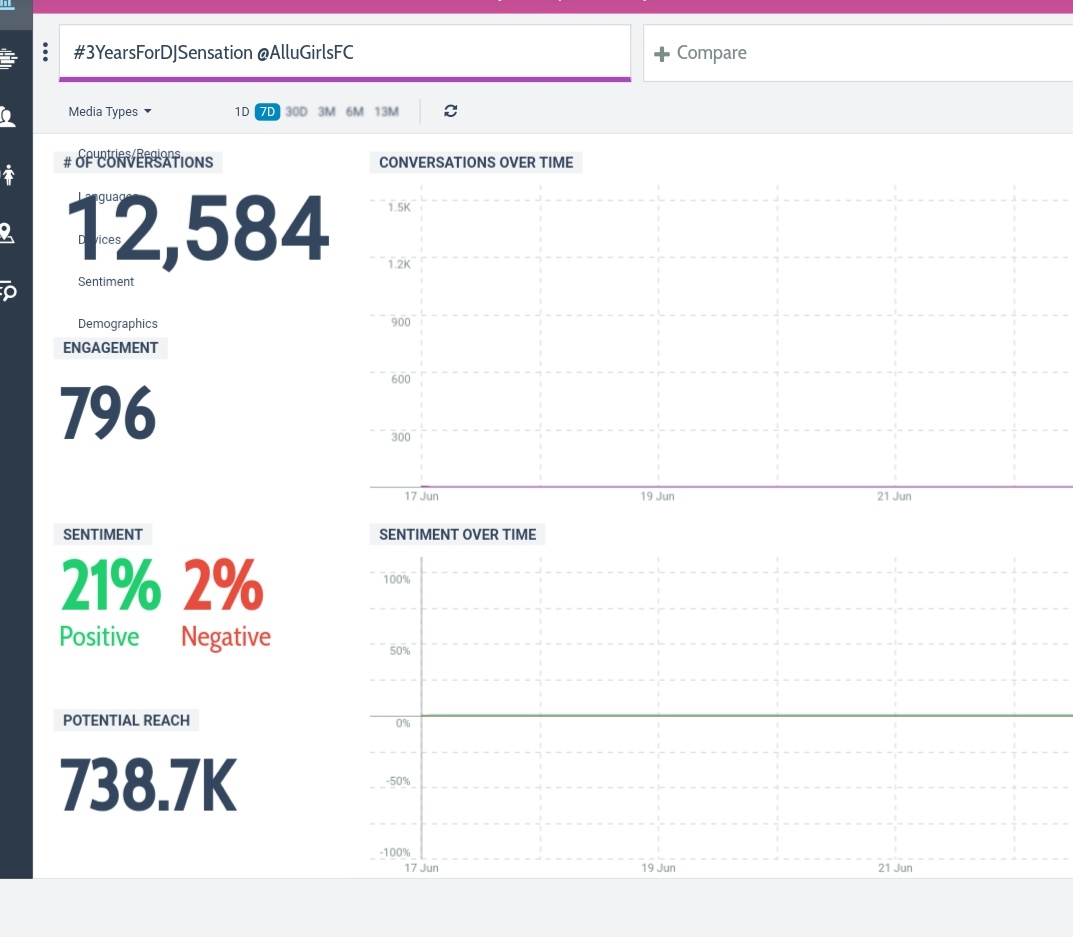
Task: Click the Potential Reach heading
Action: coord(127,720)
